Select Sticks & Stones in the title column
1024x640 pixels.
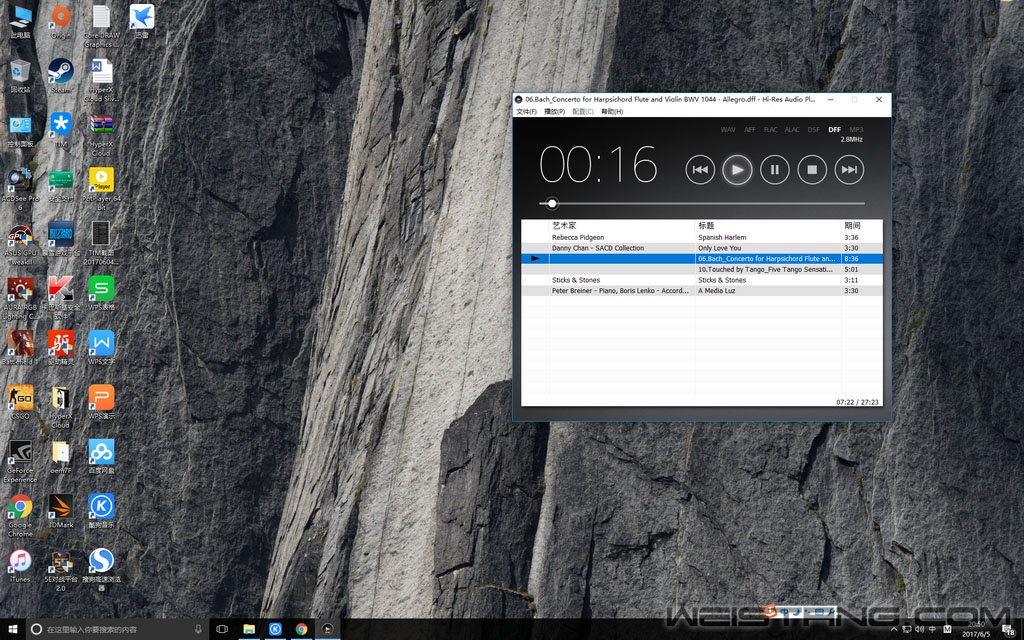click(722, 280)
